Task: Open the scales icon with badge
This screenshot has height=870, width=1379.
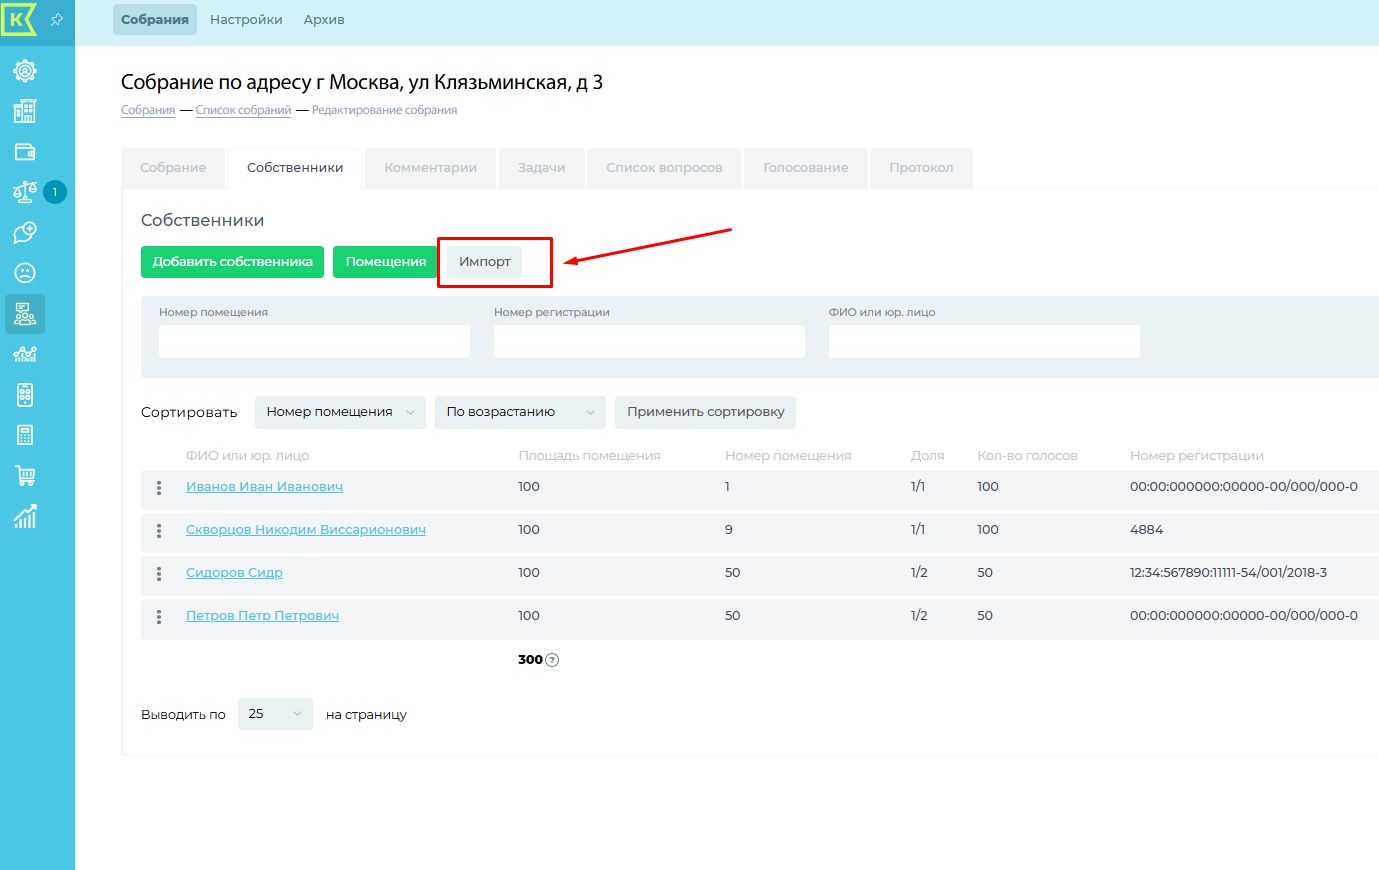Action: point(25,192)
